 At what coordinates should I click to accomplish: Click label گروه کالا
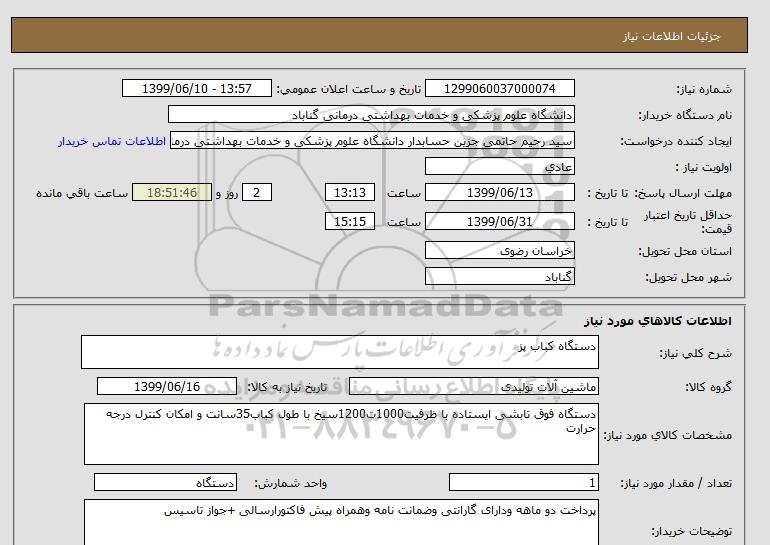[x=709, y=387]
